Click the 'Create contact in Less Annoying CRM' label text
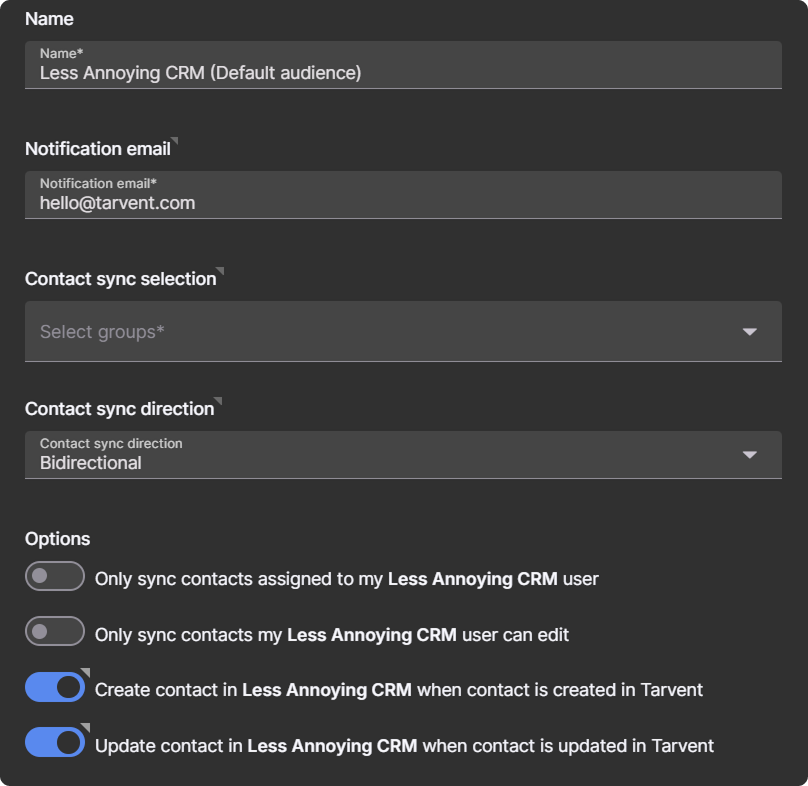This screenshot has width=808, height=786. [398, 690]
